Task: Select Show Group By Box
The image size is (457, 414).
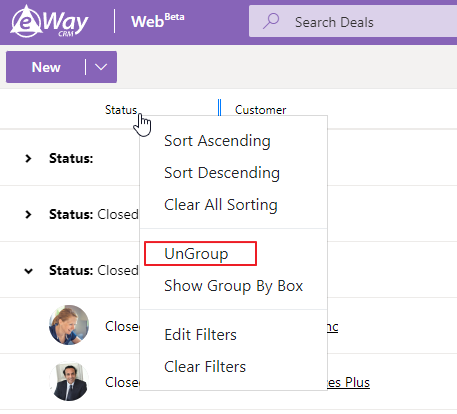Action: pos(233,286)
